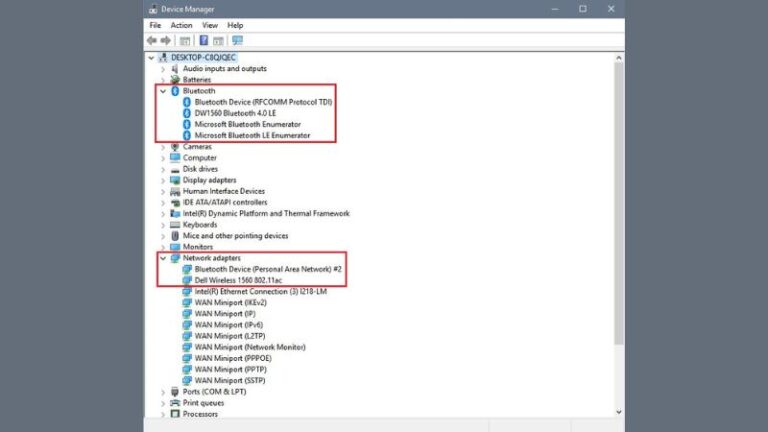Expand the Computer category
This screenshot has height=432, width=768.
point(163,158)
